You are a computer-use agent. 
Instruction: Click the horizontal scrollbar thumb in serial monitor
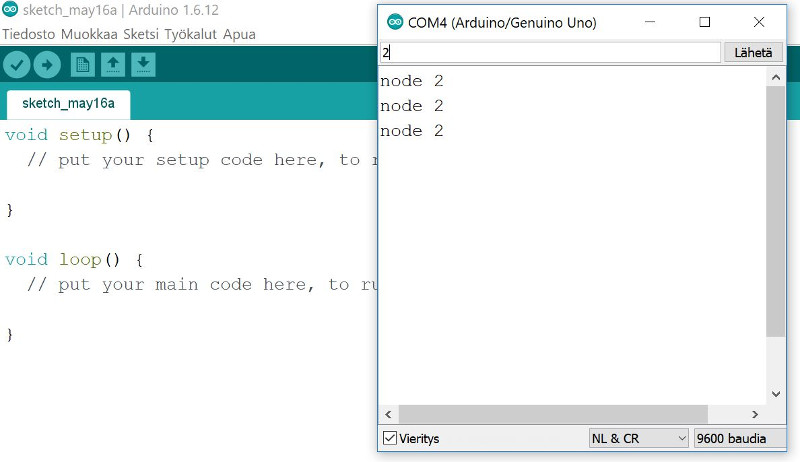click(x=553, y=415)
